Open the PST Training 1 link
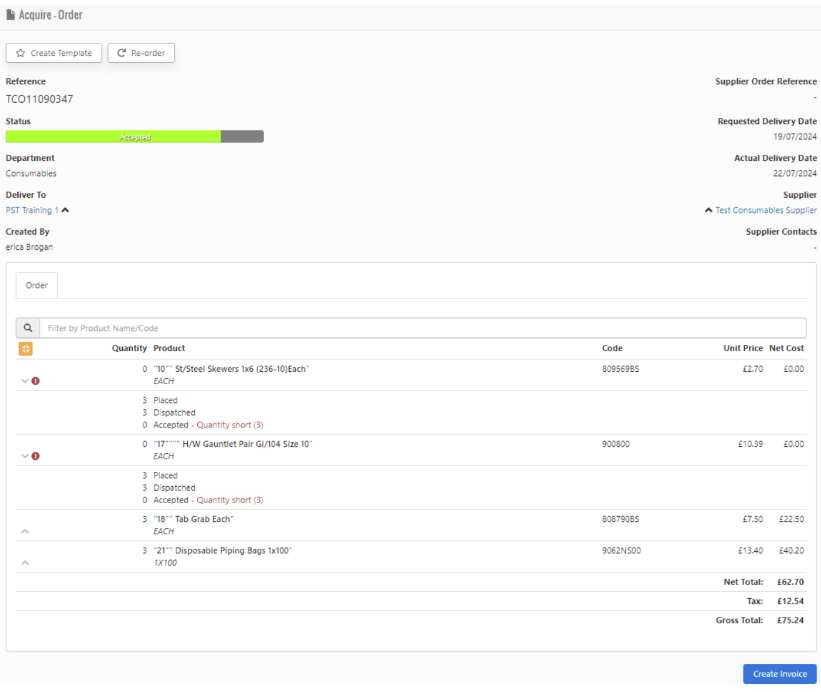The image size is (821, 692). click(x=32, y=210)
